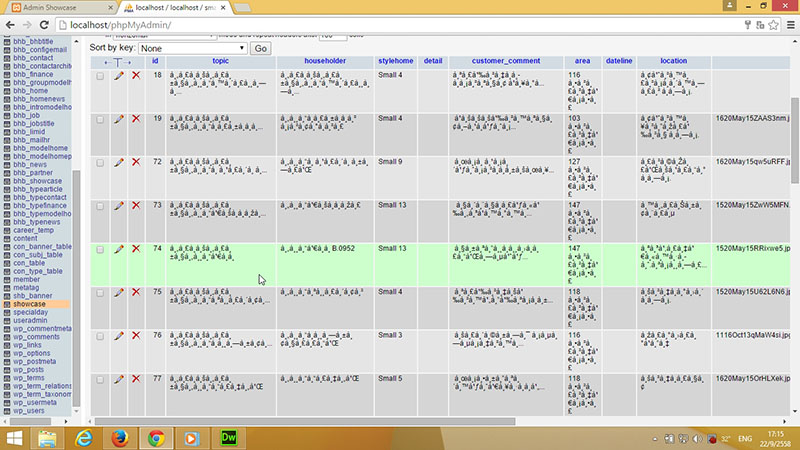The image size is (800, 450).
Task: Tick the checkbox for row id 77
Action: pyautogui.click(x=100, y=380)
